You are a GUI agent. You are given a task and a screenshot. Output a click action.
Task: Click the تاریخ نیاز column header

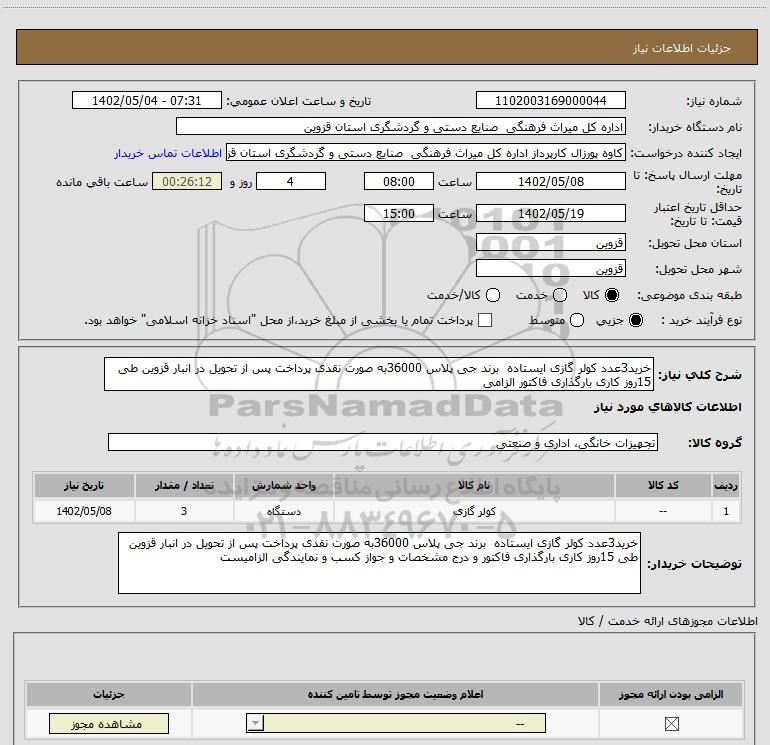[x=84, y=485]
